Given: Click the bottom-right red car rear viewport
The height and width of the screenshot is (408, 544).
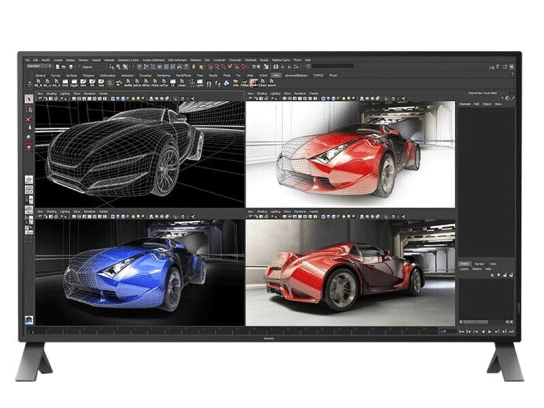Looking at the screenshot, I should click(350, 272).
